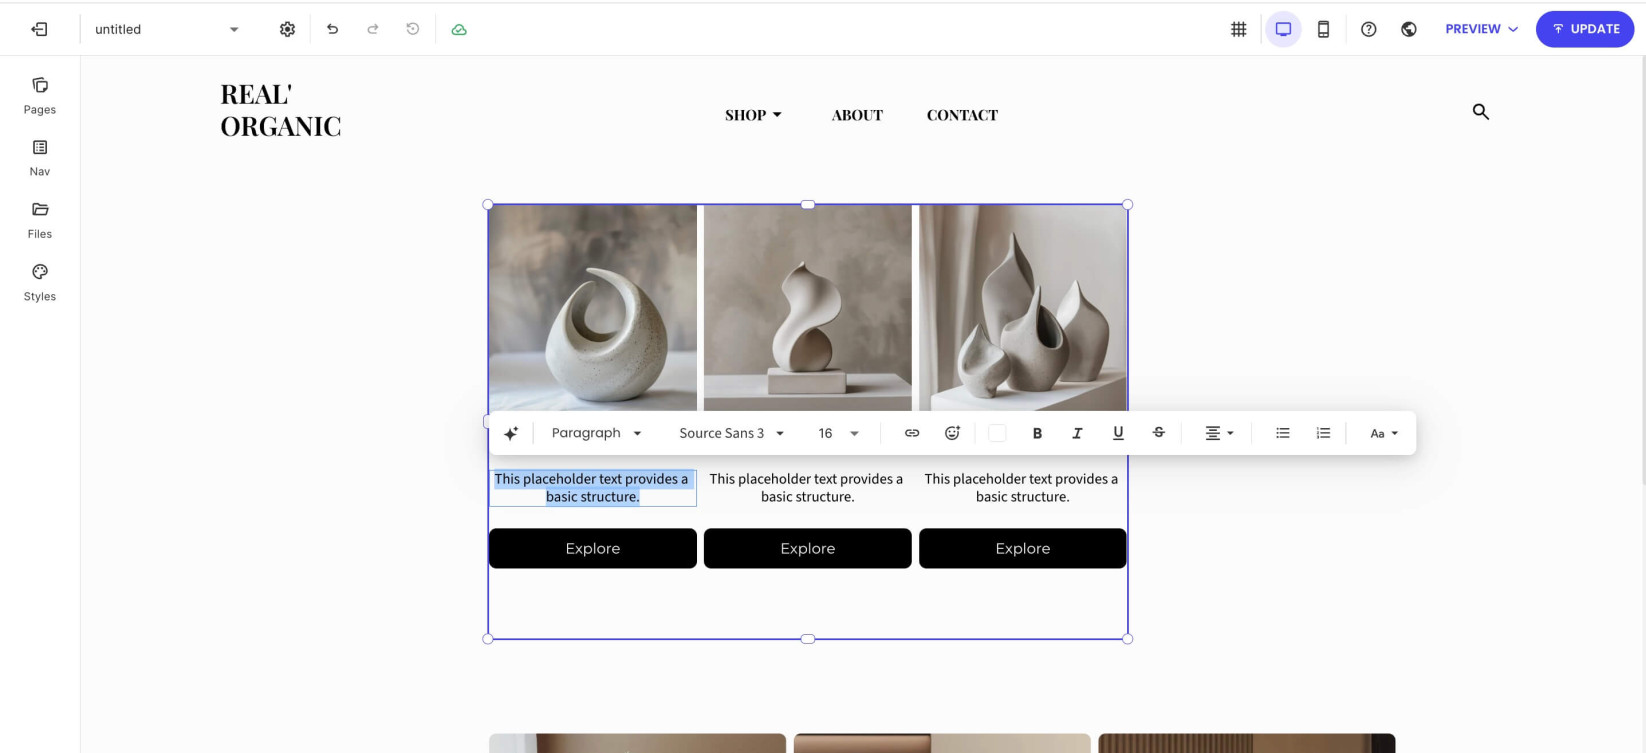Image resolution: width=1646 pixels, height=753 pixels.
Task: Open the ABOUT nav item
Action: tap(857, 115)
